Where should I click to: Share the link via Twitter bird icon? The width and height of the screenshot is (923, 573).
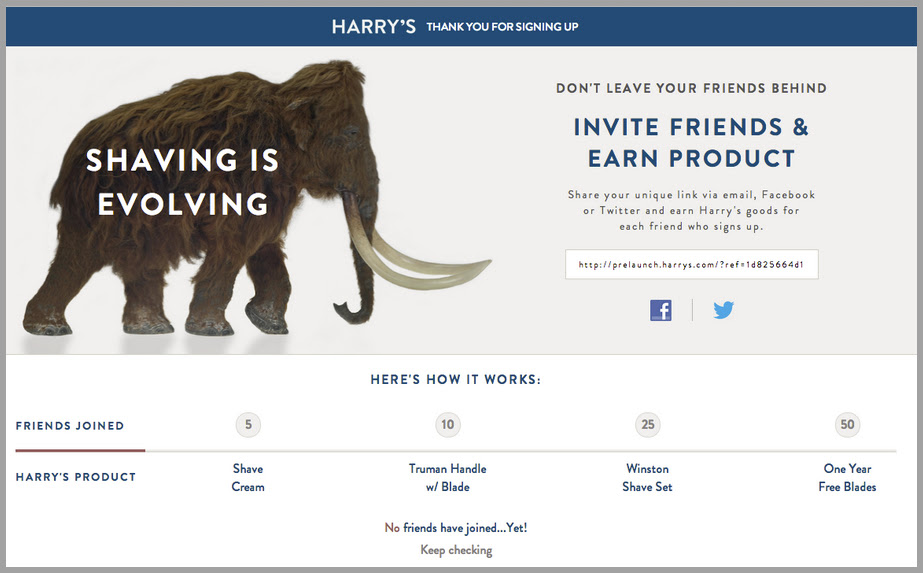point(723,310)
